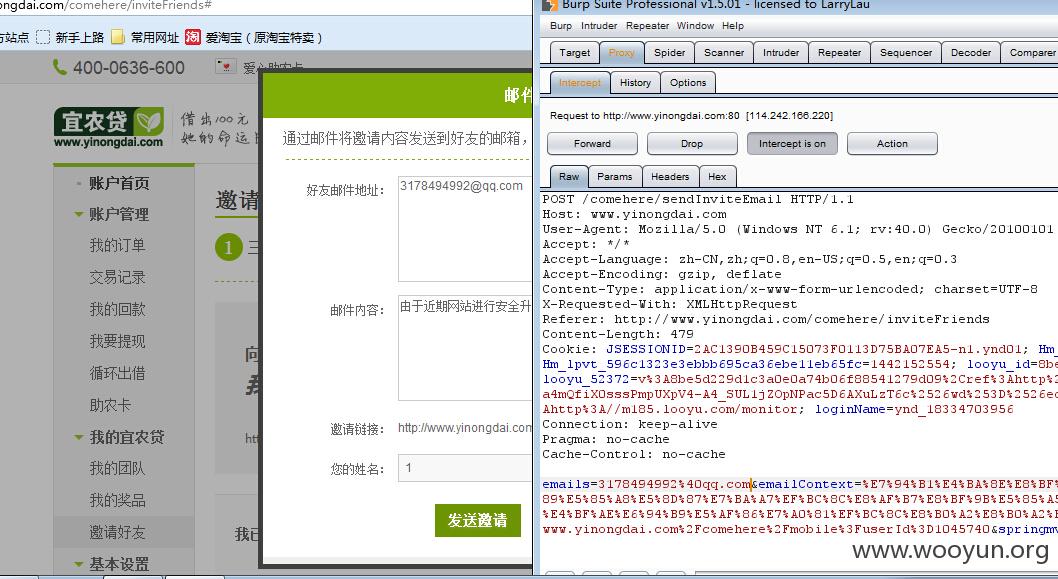Click the Connection: keep-alive header line
Screen dimensions: 1058x579
630,424
